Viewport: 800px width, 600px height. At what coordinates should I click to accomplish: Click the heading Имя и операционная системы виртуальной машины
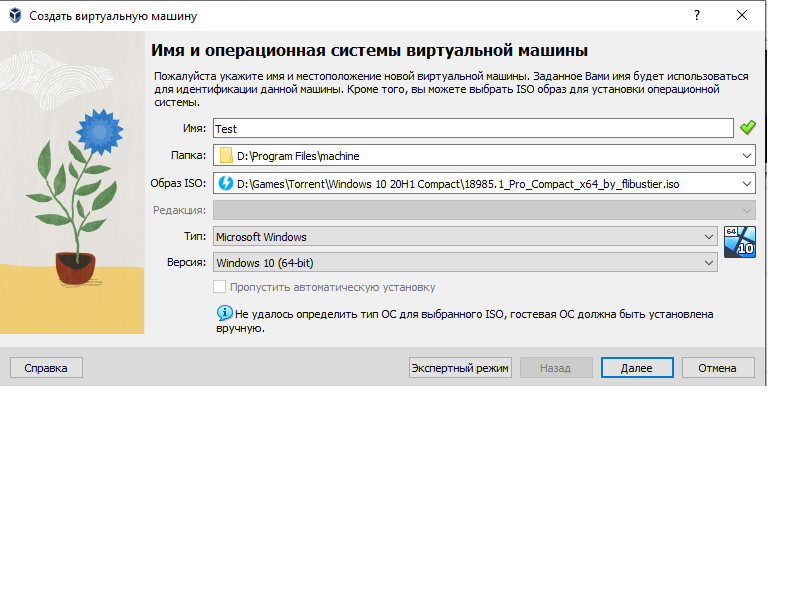click(x=369, y=51)
